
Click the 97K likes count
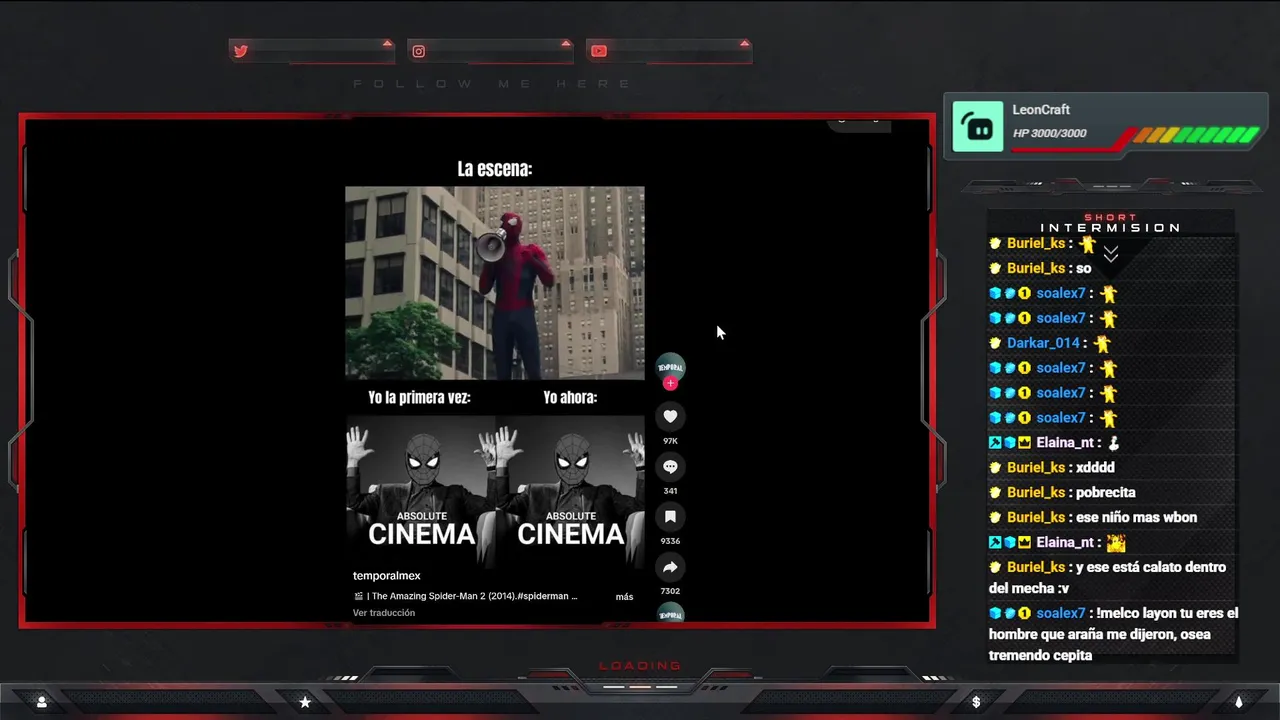(x=670, y=441)
